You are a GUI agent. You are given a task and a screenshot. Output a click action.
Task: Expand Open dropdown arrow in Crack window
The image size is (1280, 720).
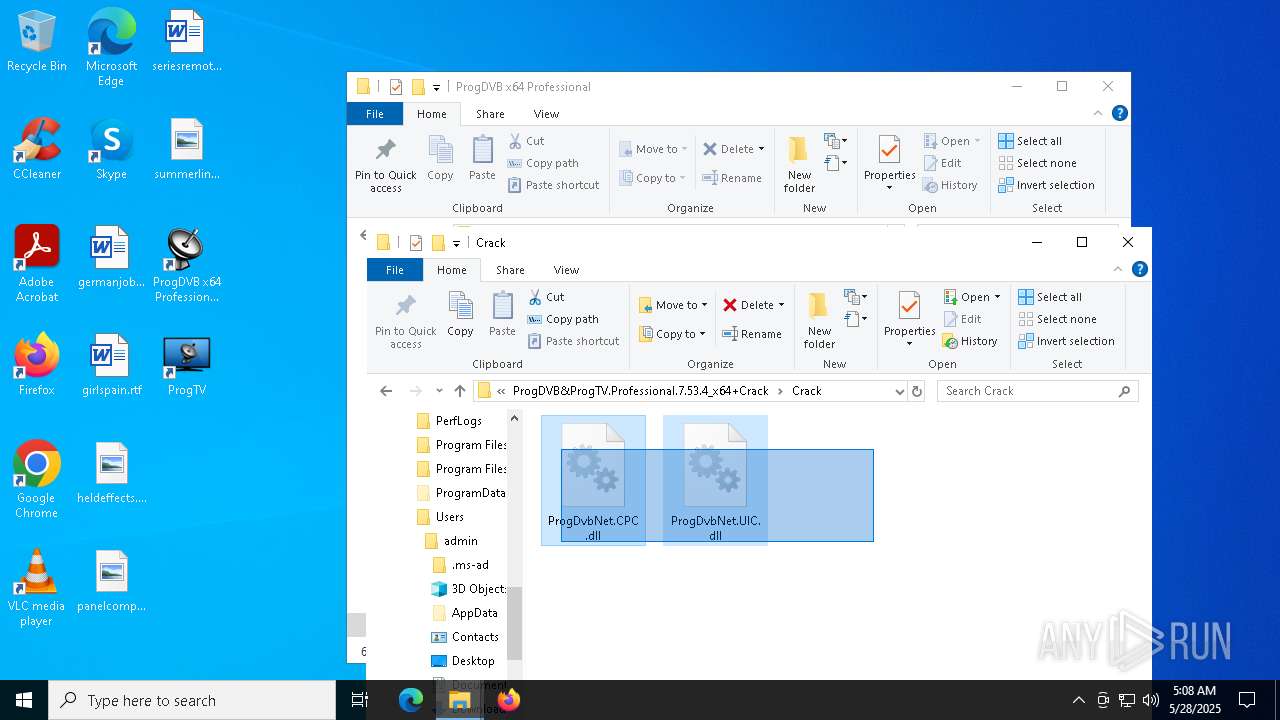997,297
